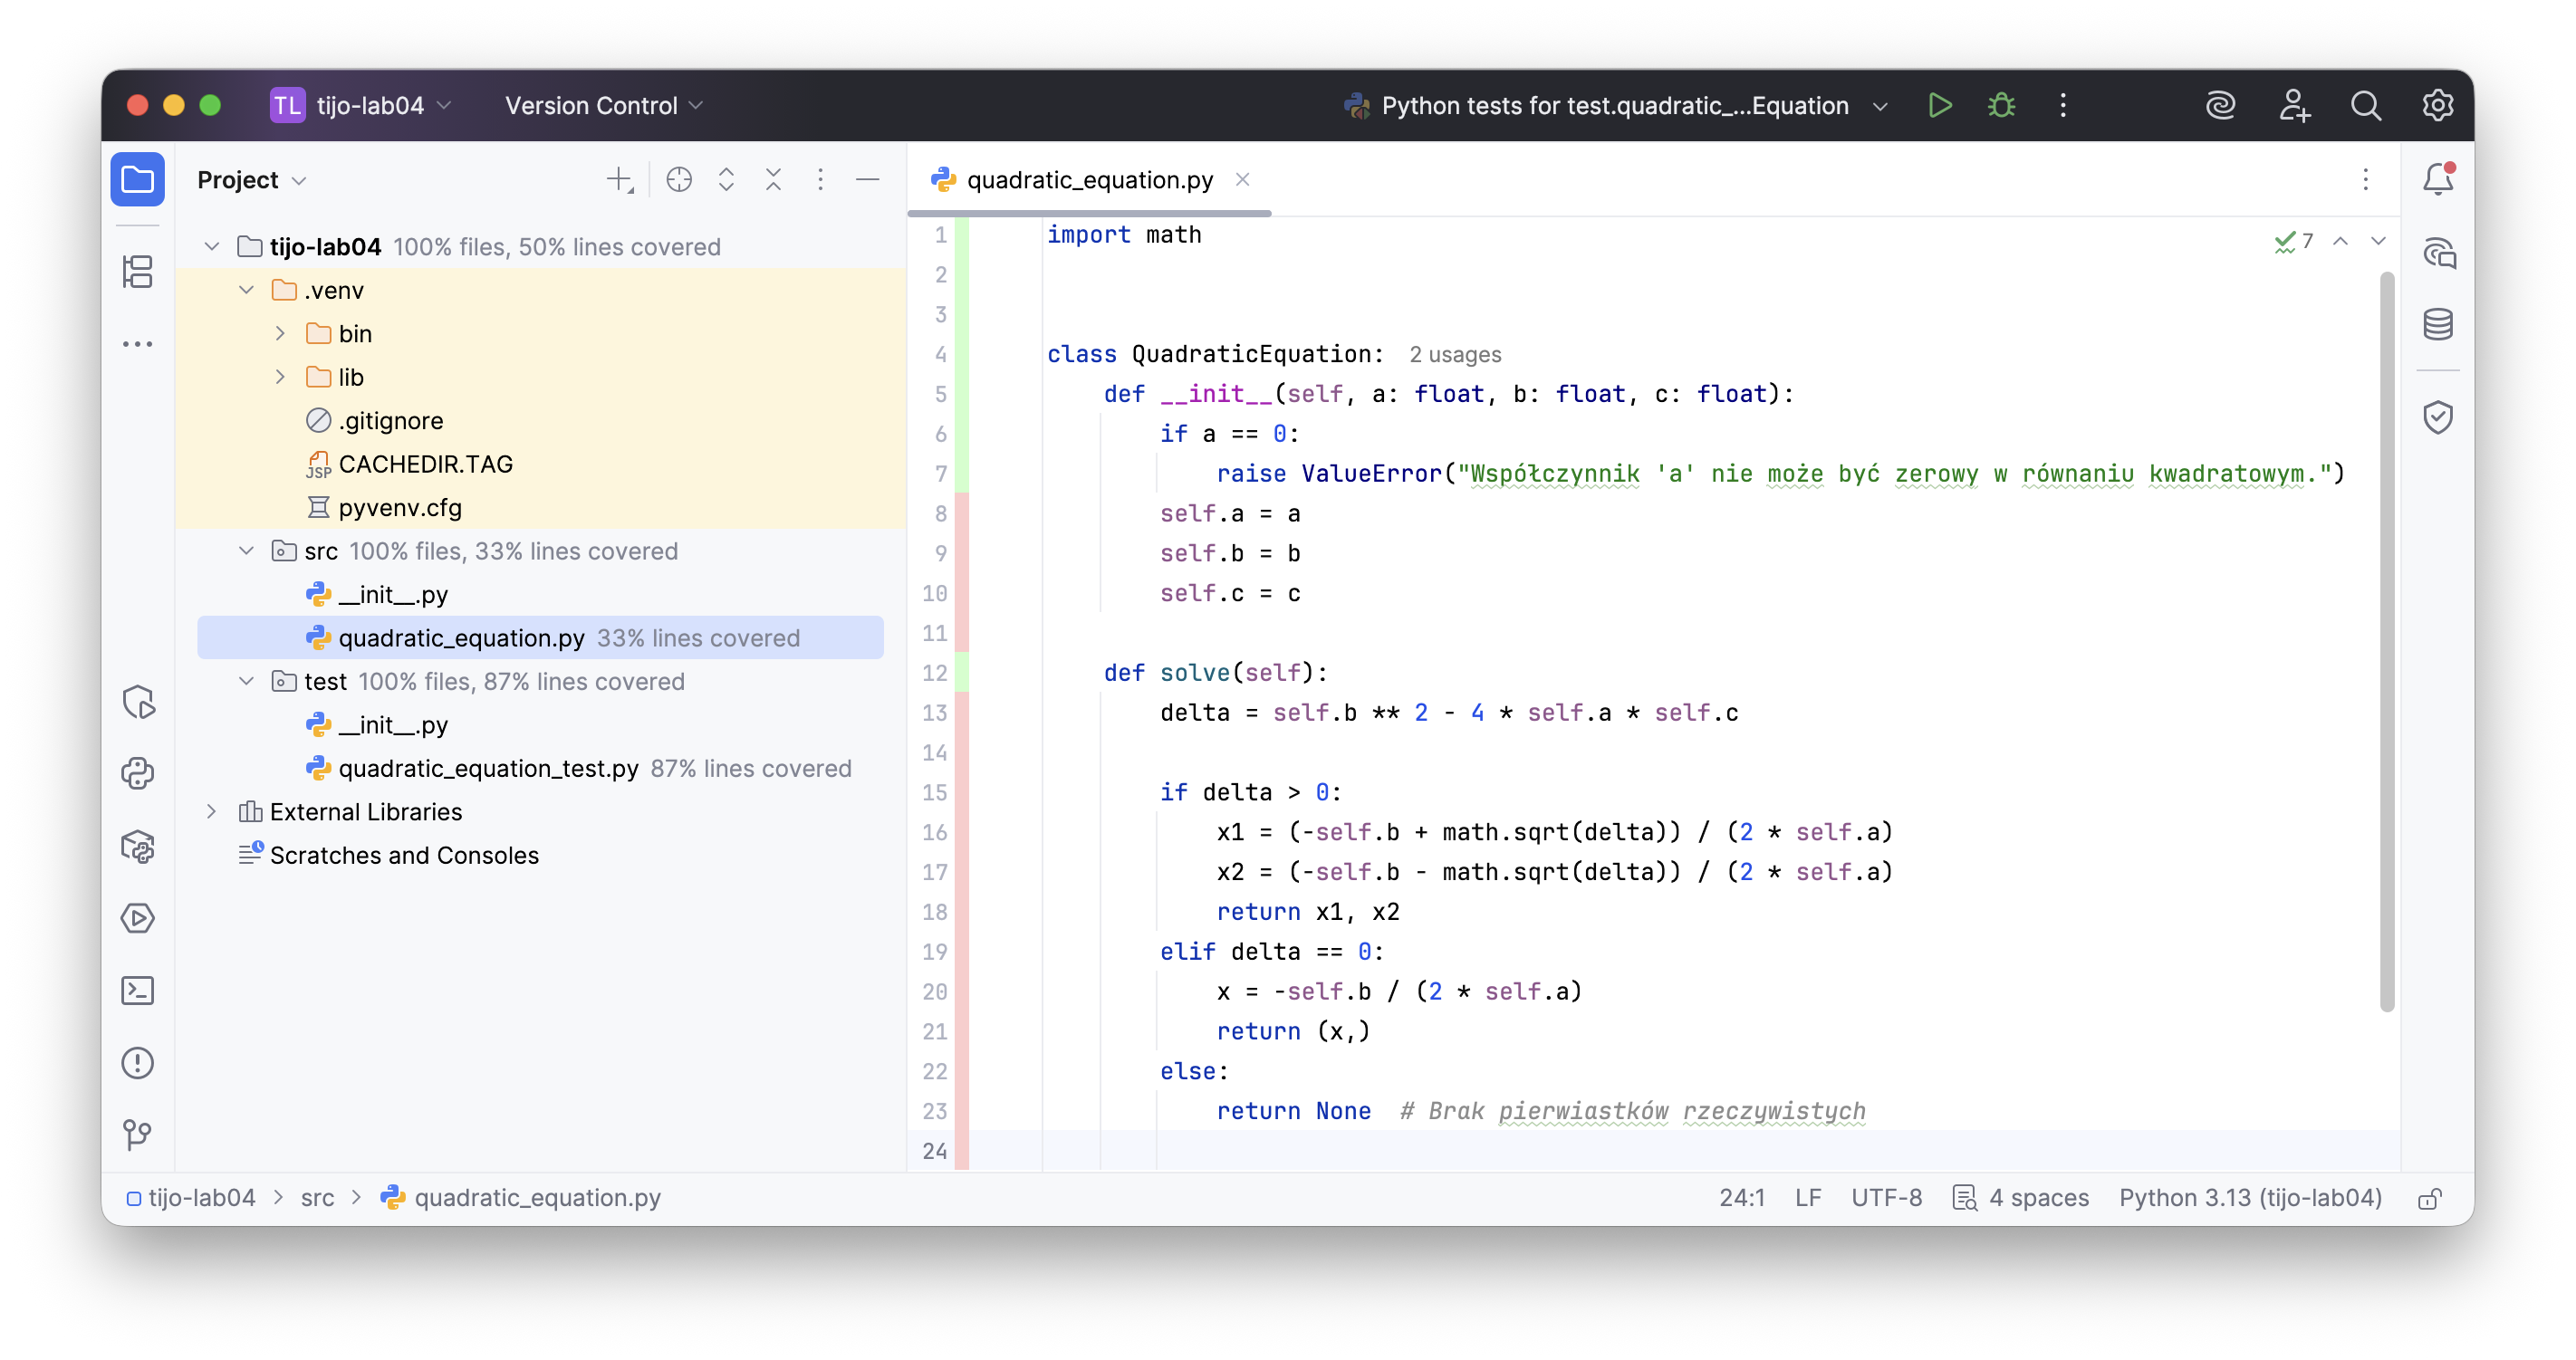Run the Python tests configuration

[1939, 105]
